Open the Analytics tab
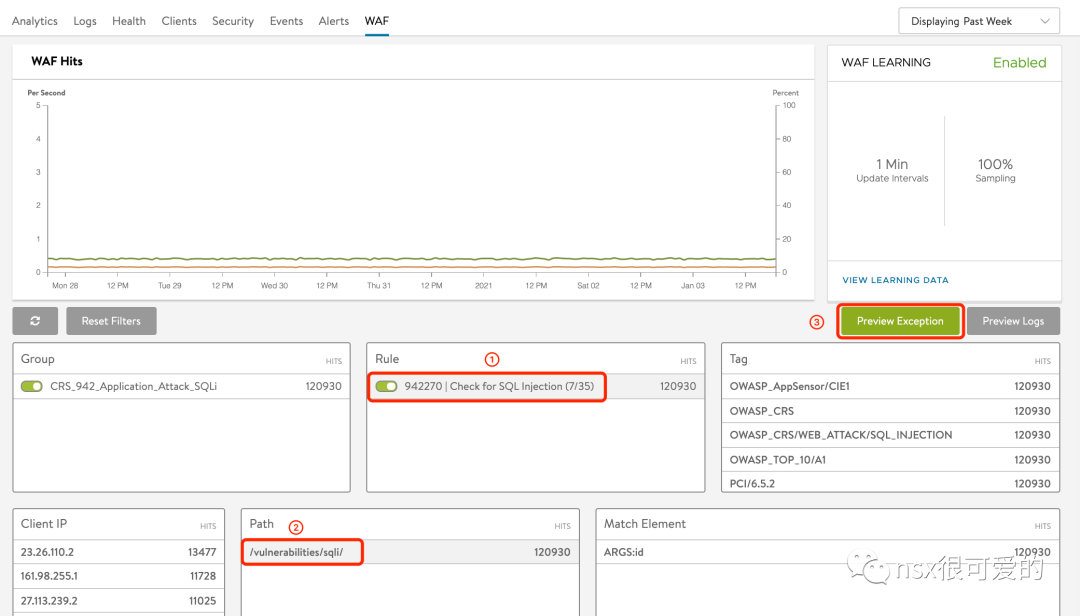 coord(34,21)
